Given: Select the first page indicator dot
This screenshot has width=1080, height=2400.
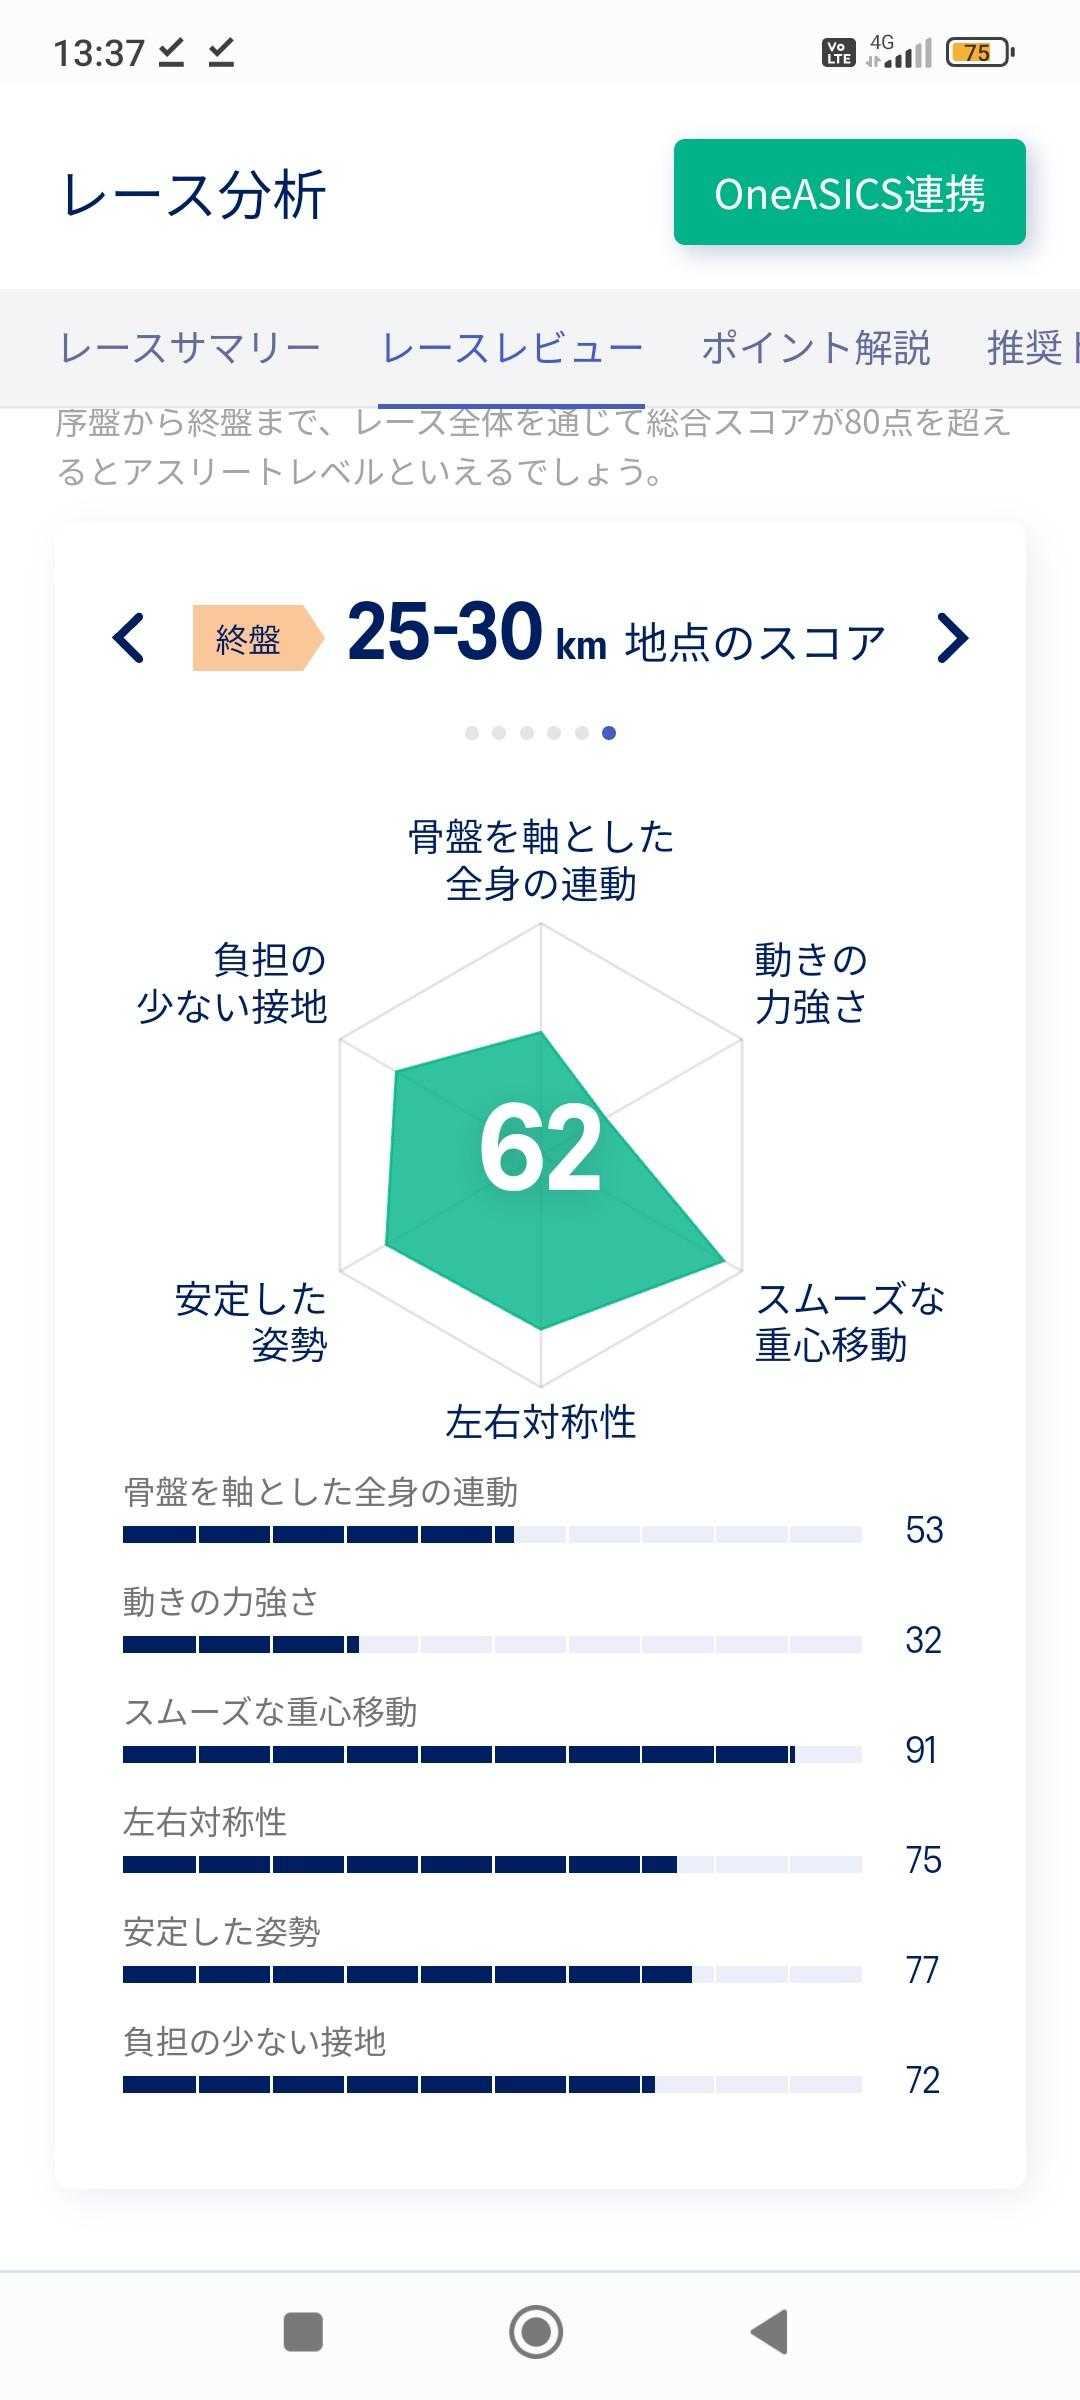Looking at the screenshot, I should coord(472,733).
